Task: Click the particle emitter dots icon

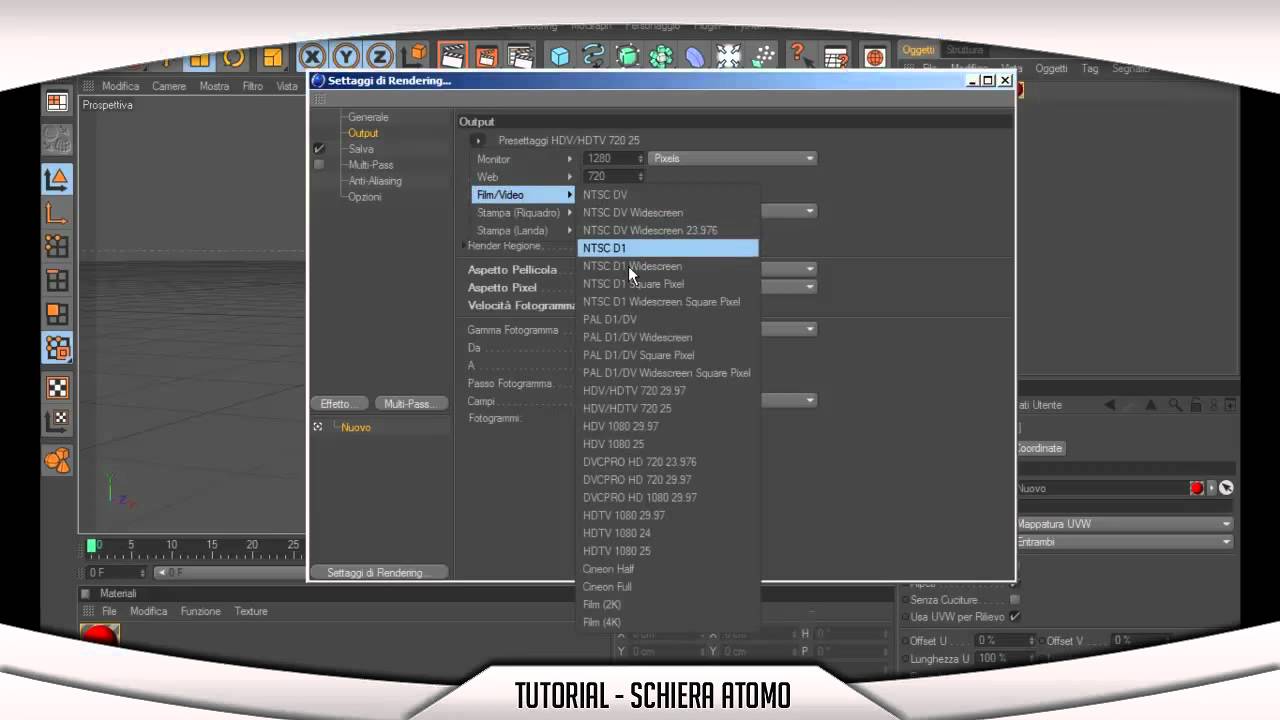Action: point(763,57)
